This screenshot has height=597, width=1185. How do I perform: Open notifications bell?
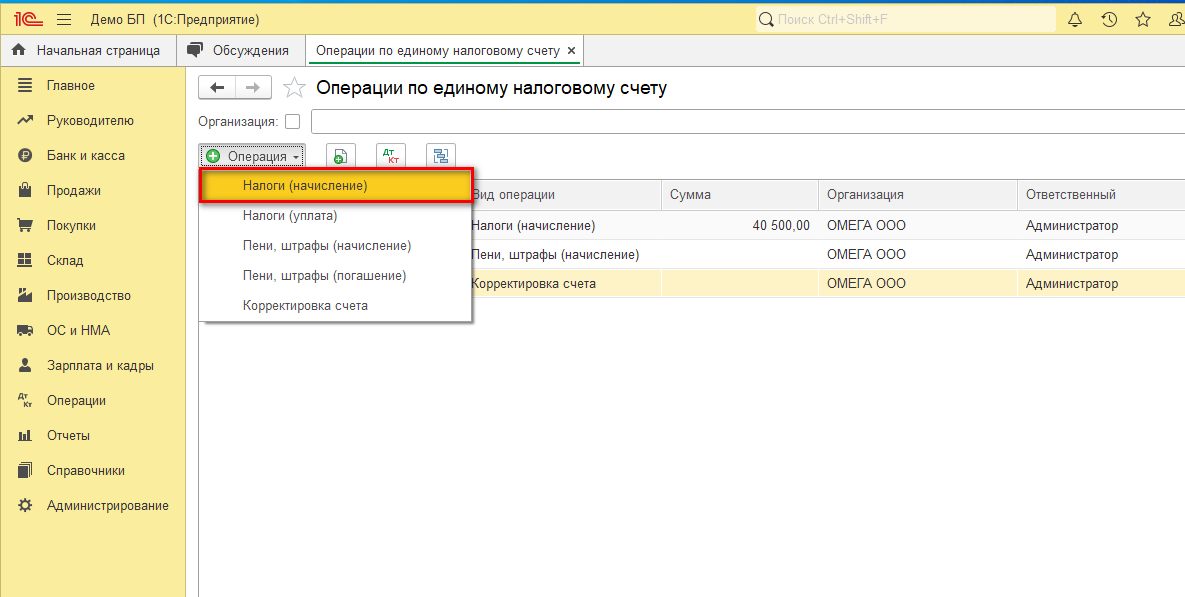[1075, 20]
